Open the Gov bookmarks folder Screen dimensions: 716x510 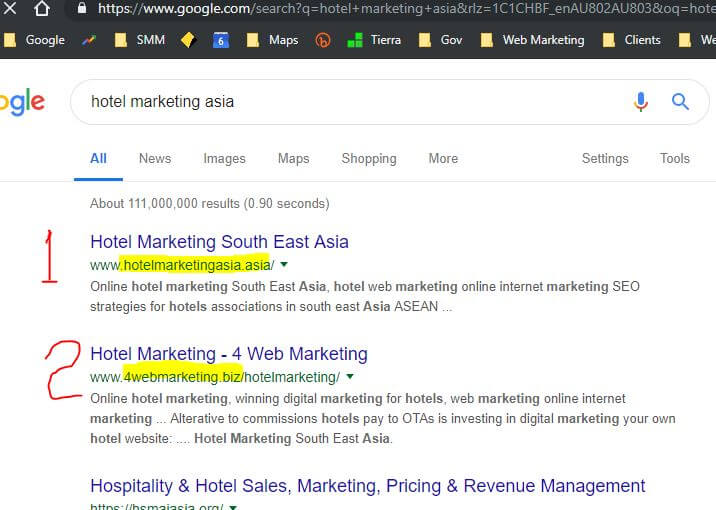441,40
